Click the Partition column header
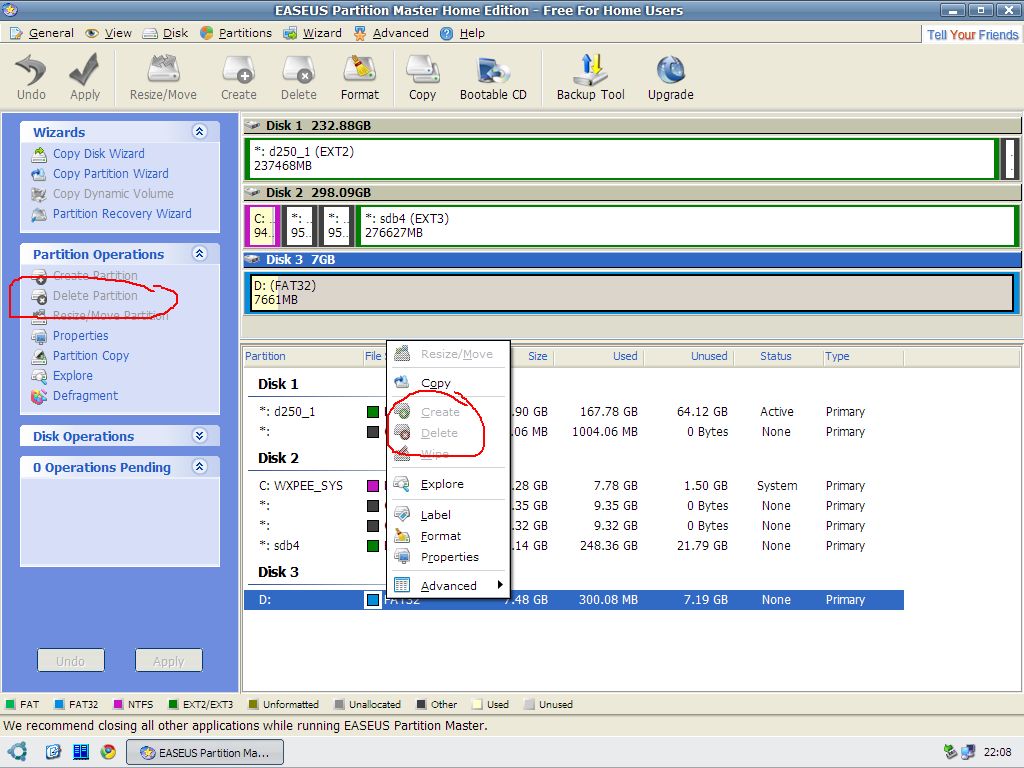 (x=302, y=356)
